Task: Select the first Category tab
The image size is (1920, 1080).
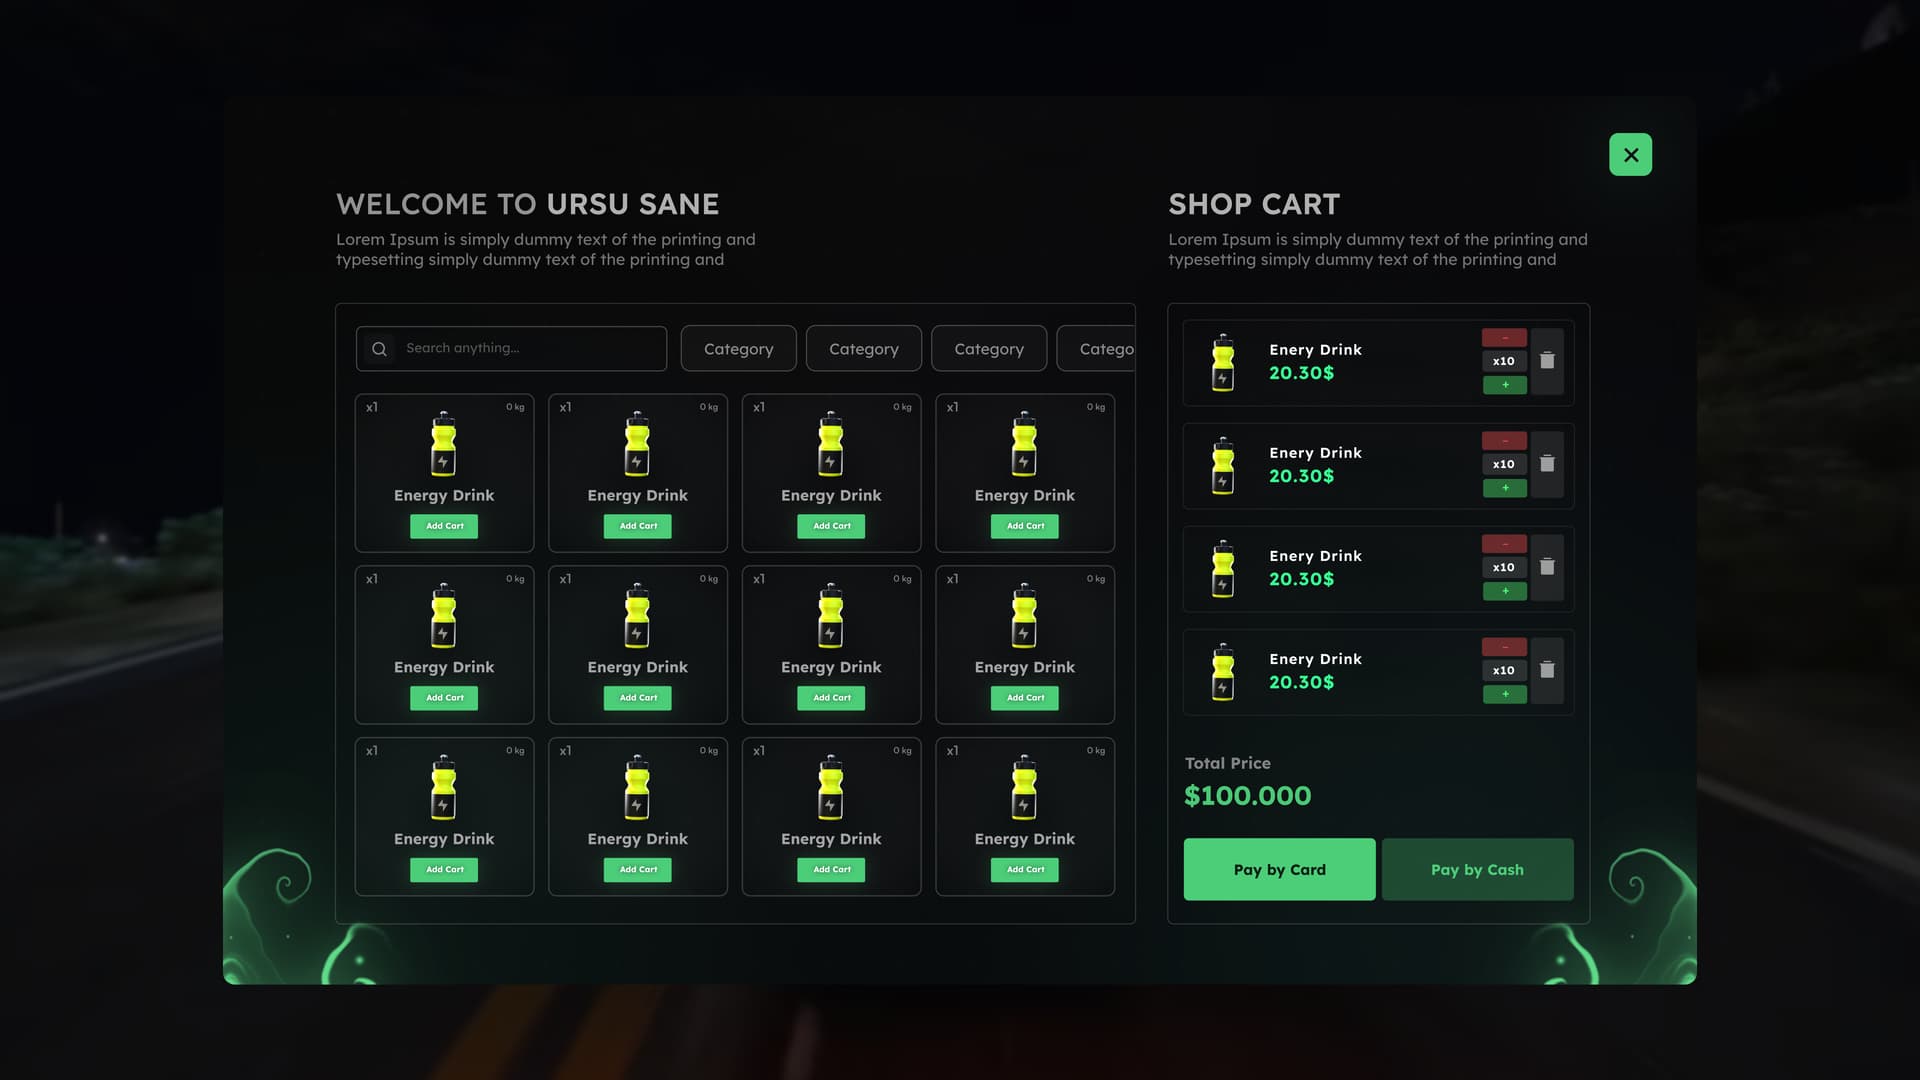Action: click(x=738, y=349)
